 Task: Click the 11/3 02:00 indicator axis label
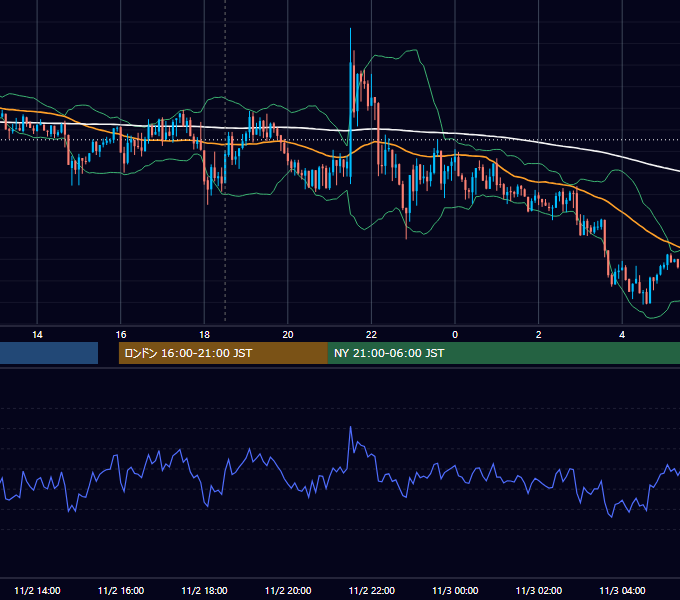tap(539, 590)
